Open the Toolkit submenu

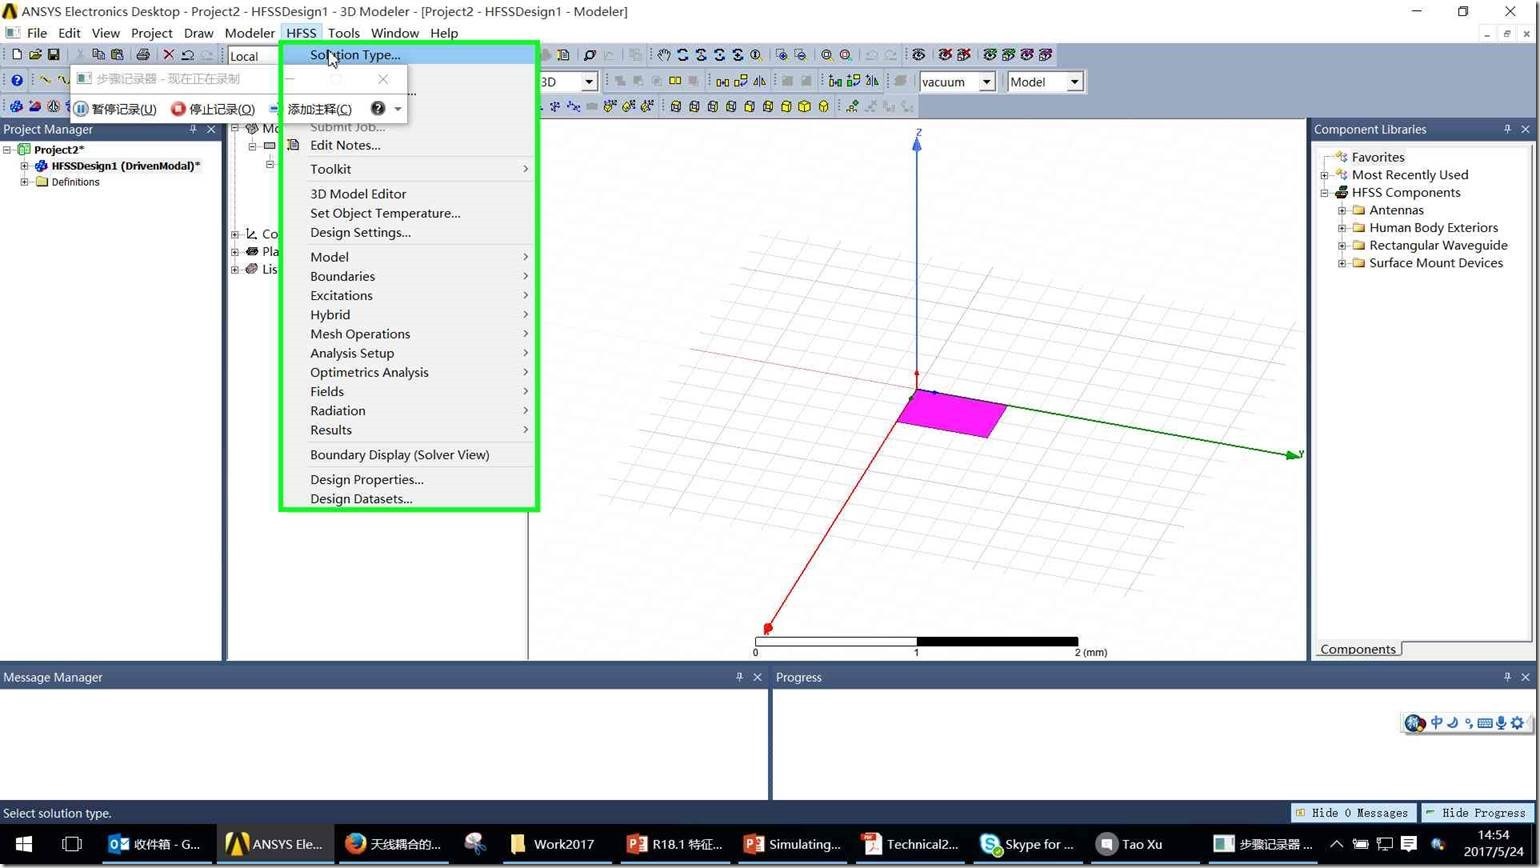point(408,169)
